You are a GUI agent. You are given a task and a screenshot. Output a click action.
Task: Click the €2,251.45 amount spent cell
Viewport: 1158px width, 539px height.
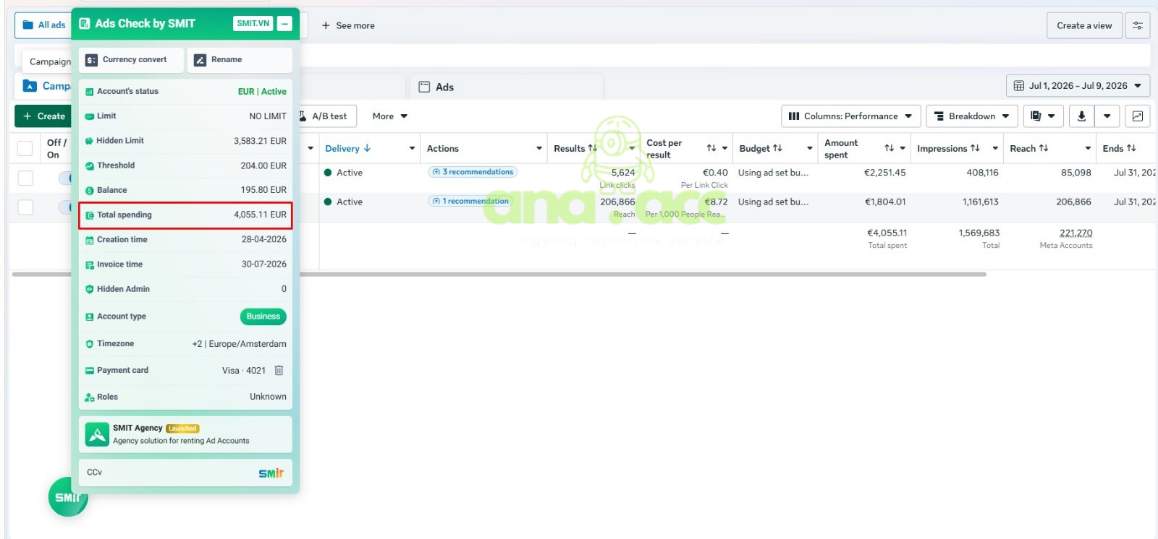(885, 173)
